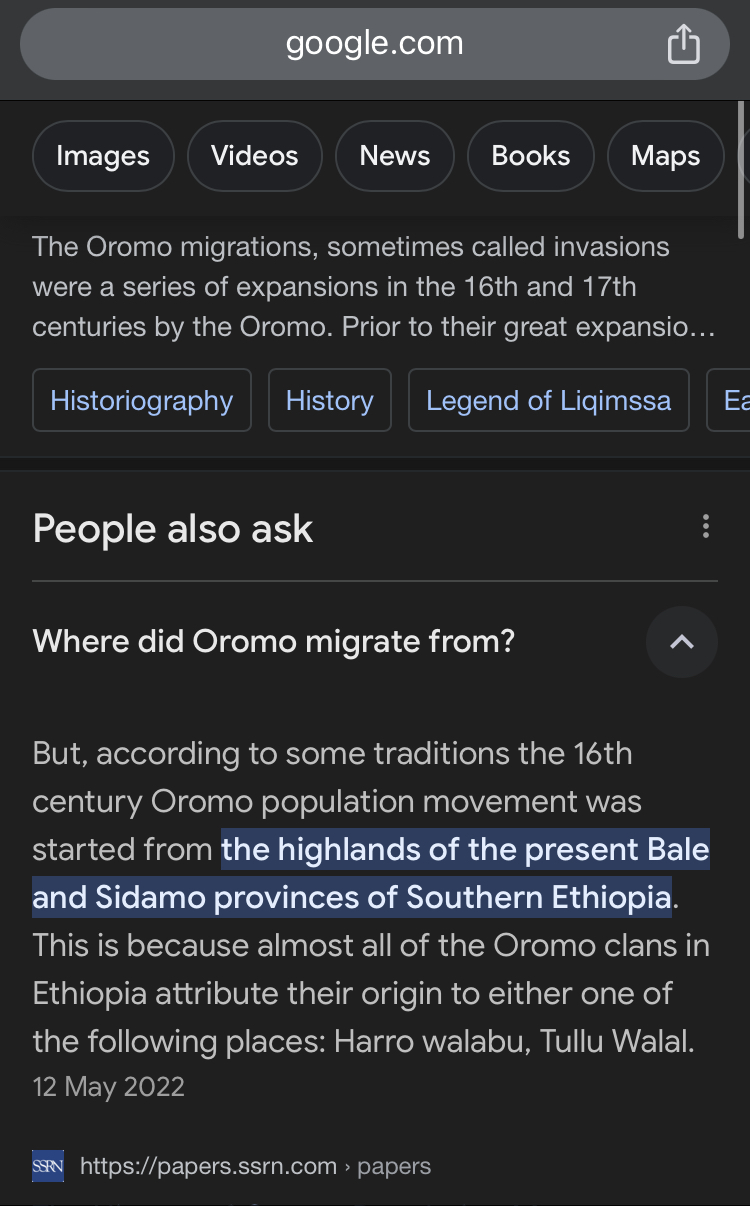The height and width of the screenshot is (1206, 750).
Task: Open the three-dot People also ask menu
Action: coord(706,526)
